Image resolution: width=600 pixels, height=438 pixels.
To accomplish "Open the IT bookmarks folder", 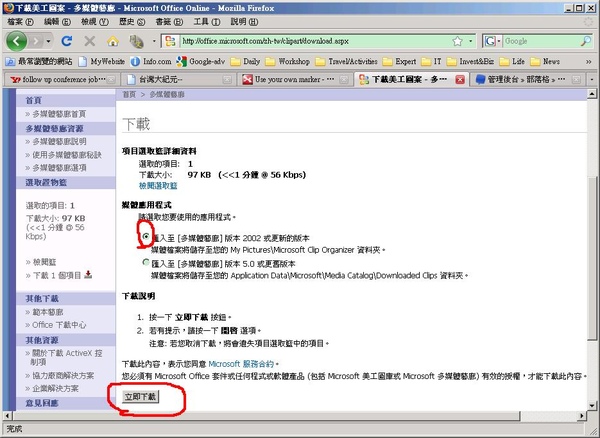I will pos(431,61).
